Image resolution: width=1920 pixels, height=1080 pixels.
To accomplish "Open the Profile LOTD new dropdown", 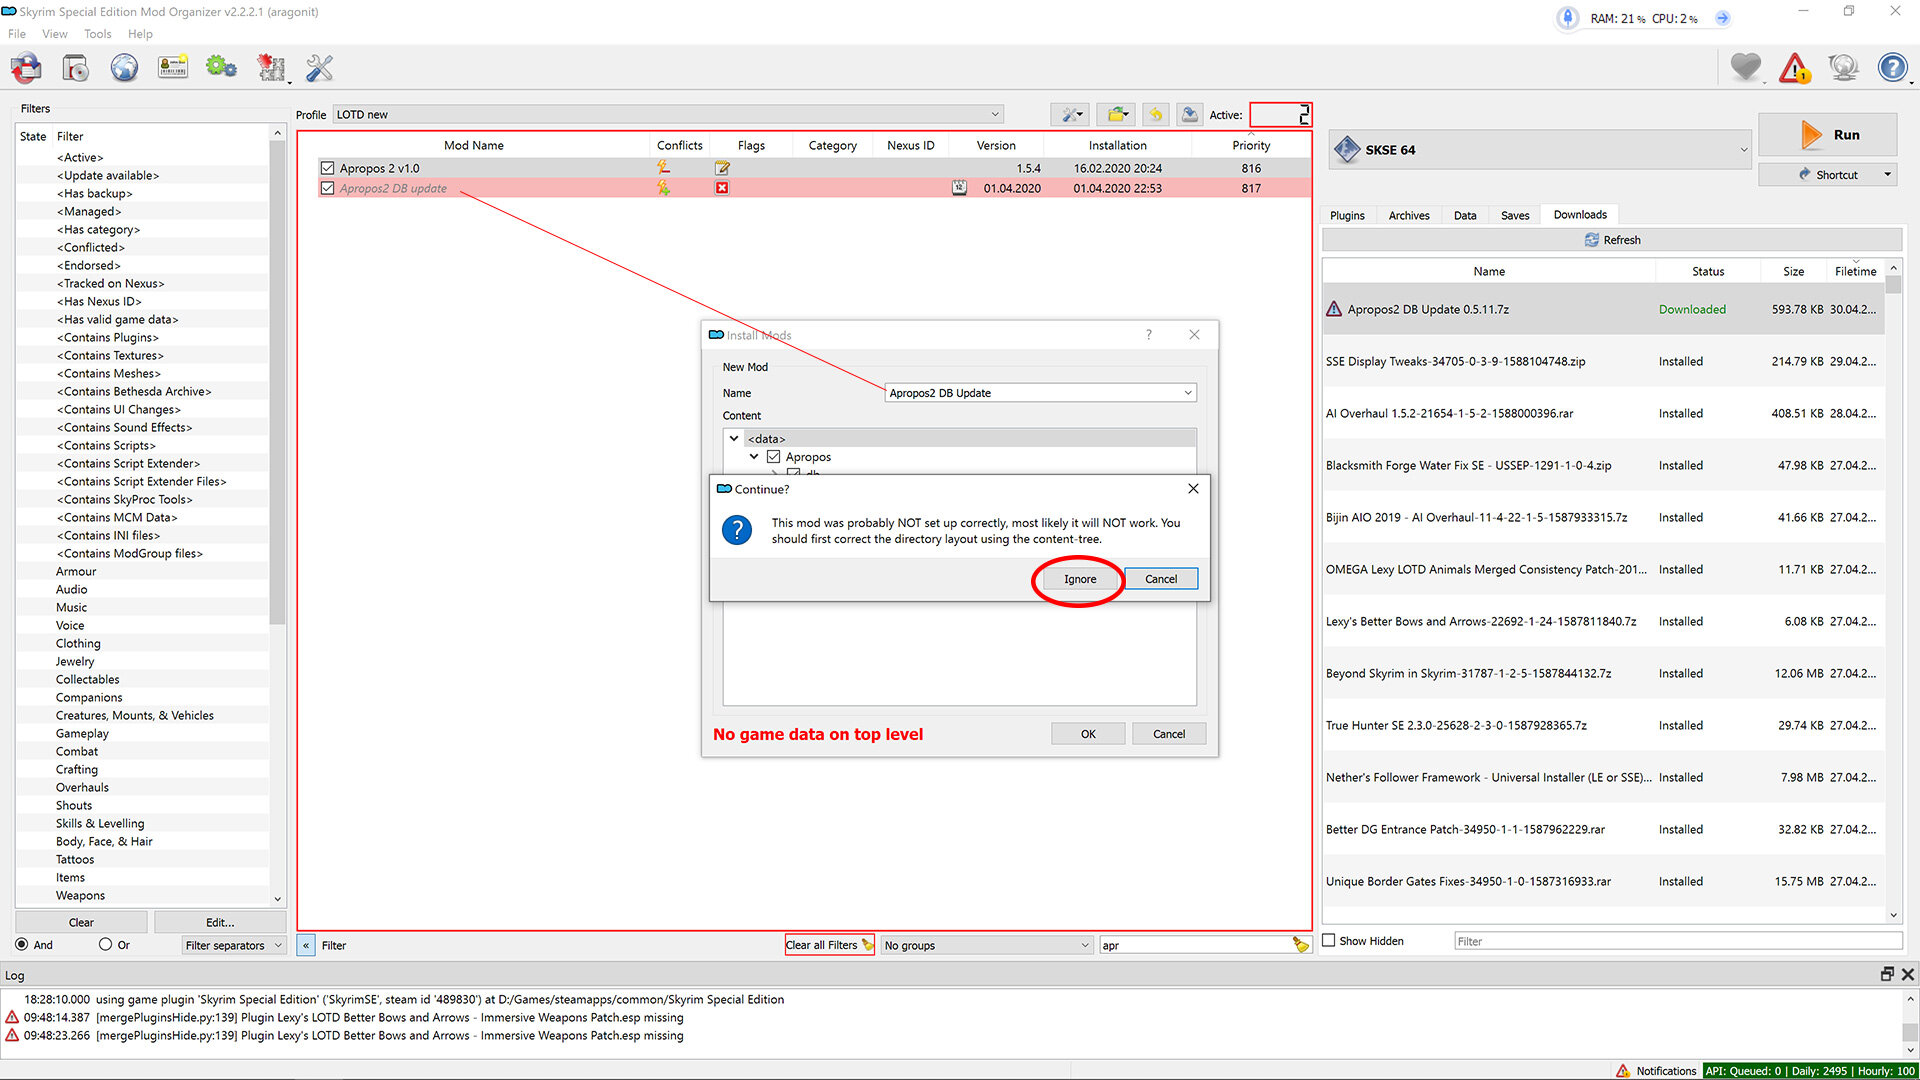I will click(668, 115).
